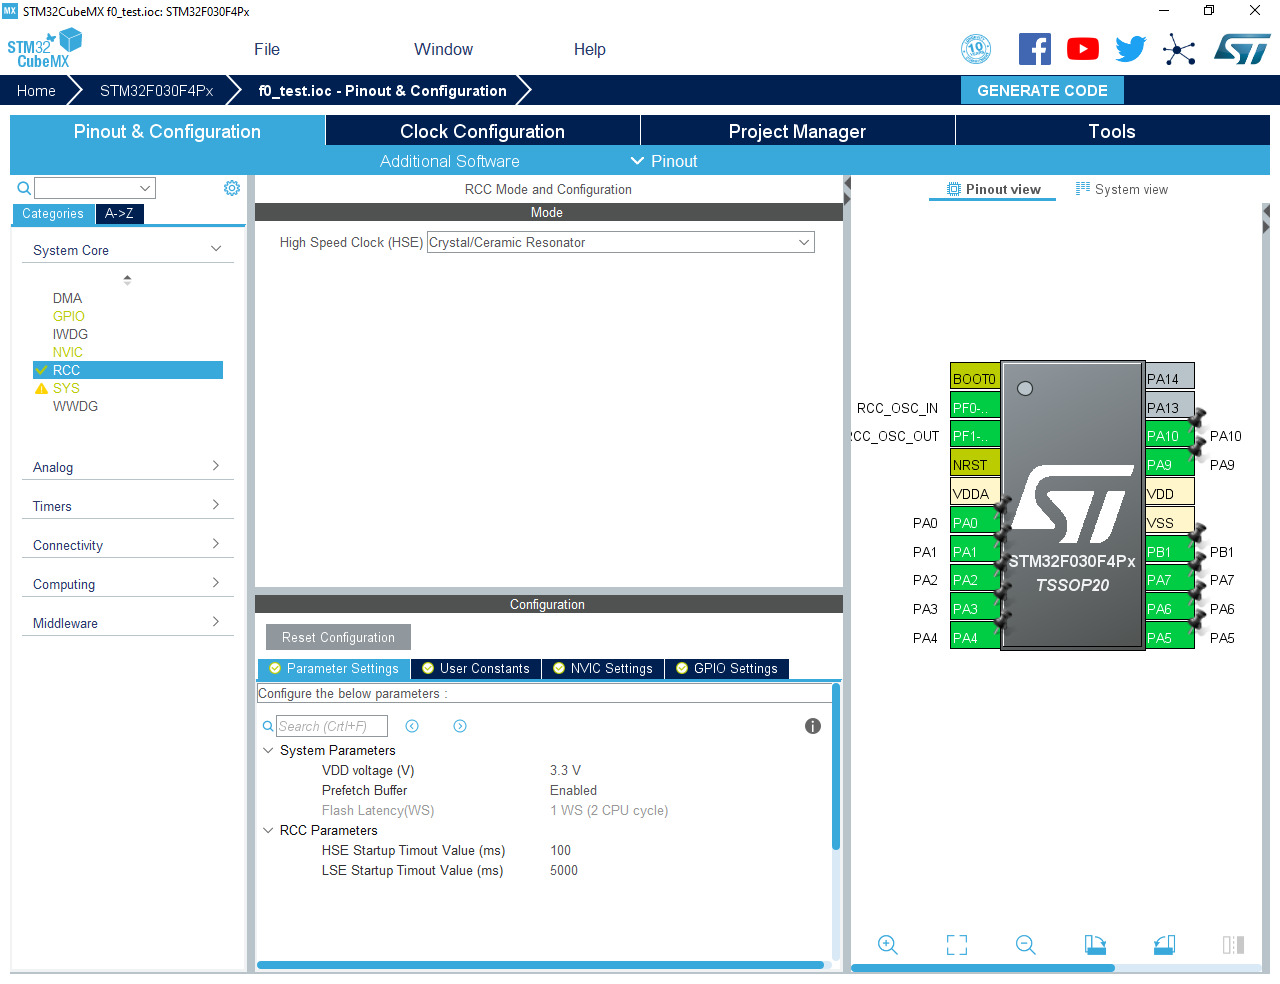Open the ST YouTube channel icon

1082,49
